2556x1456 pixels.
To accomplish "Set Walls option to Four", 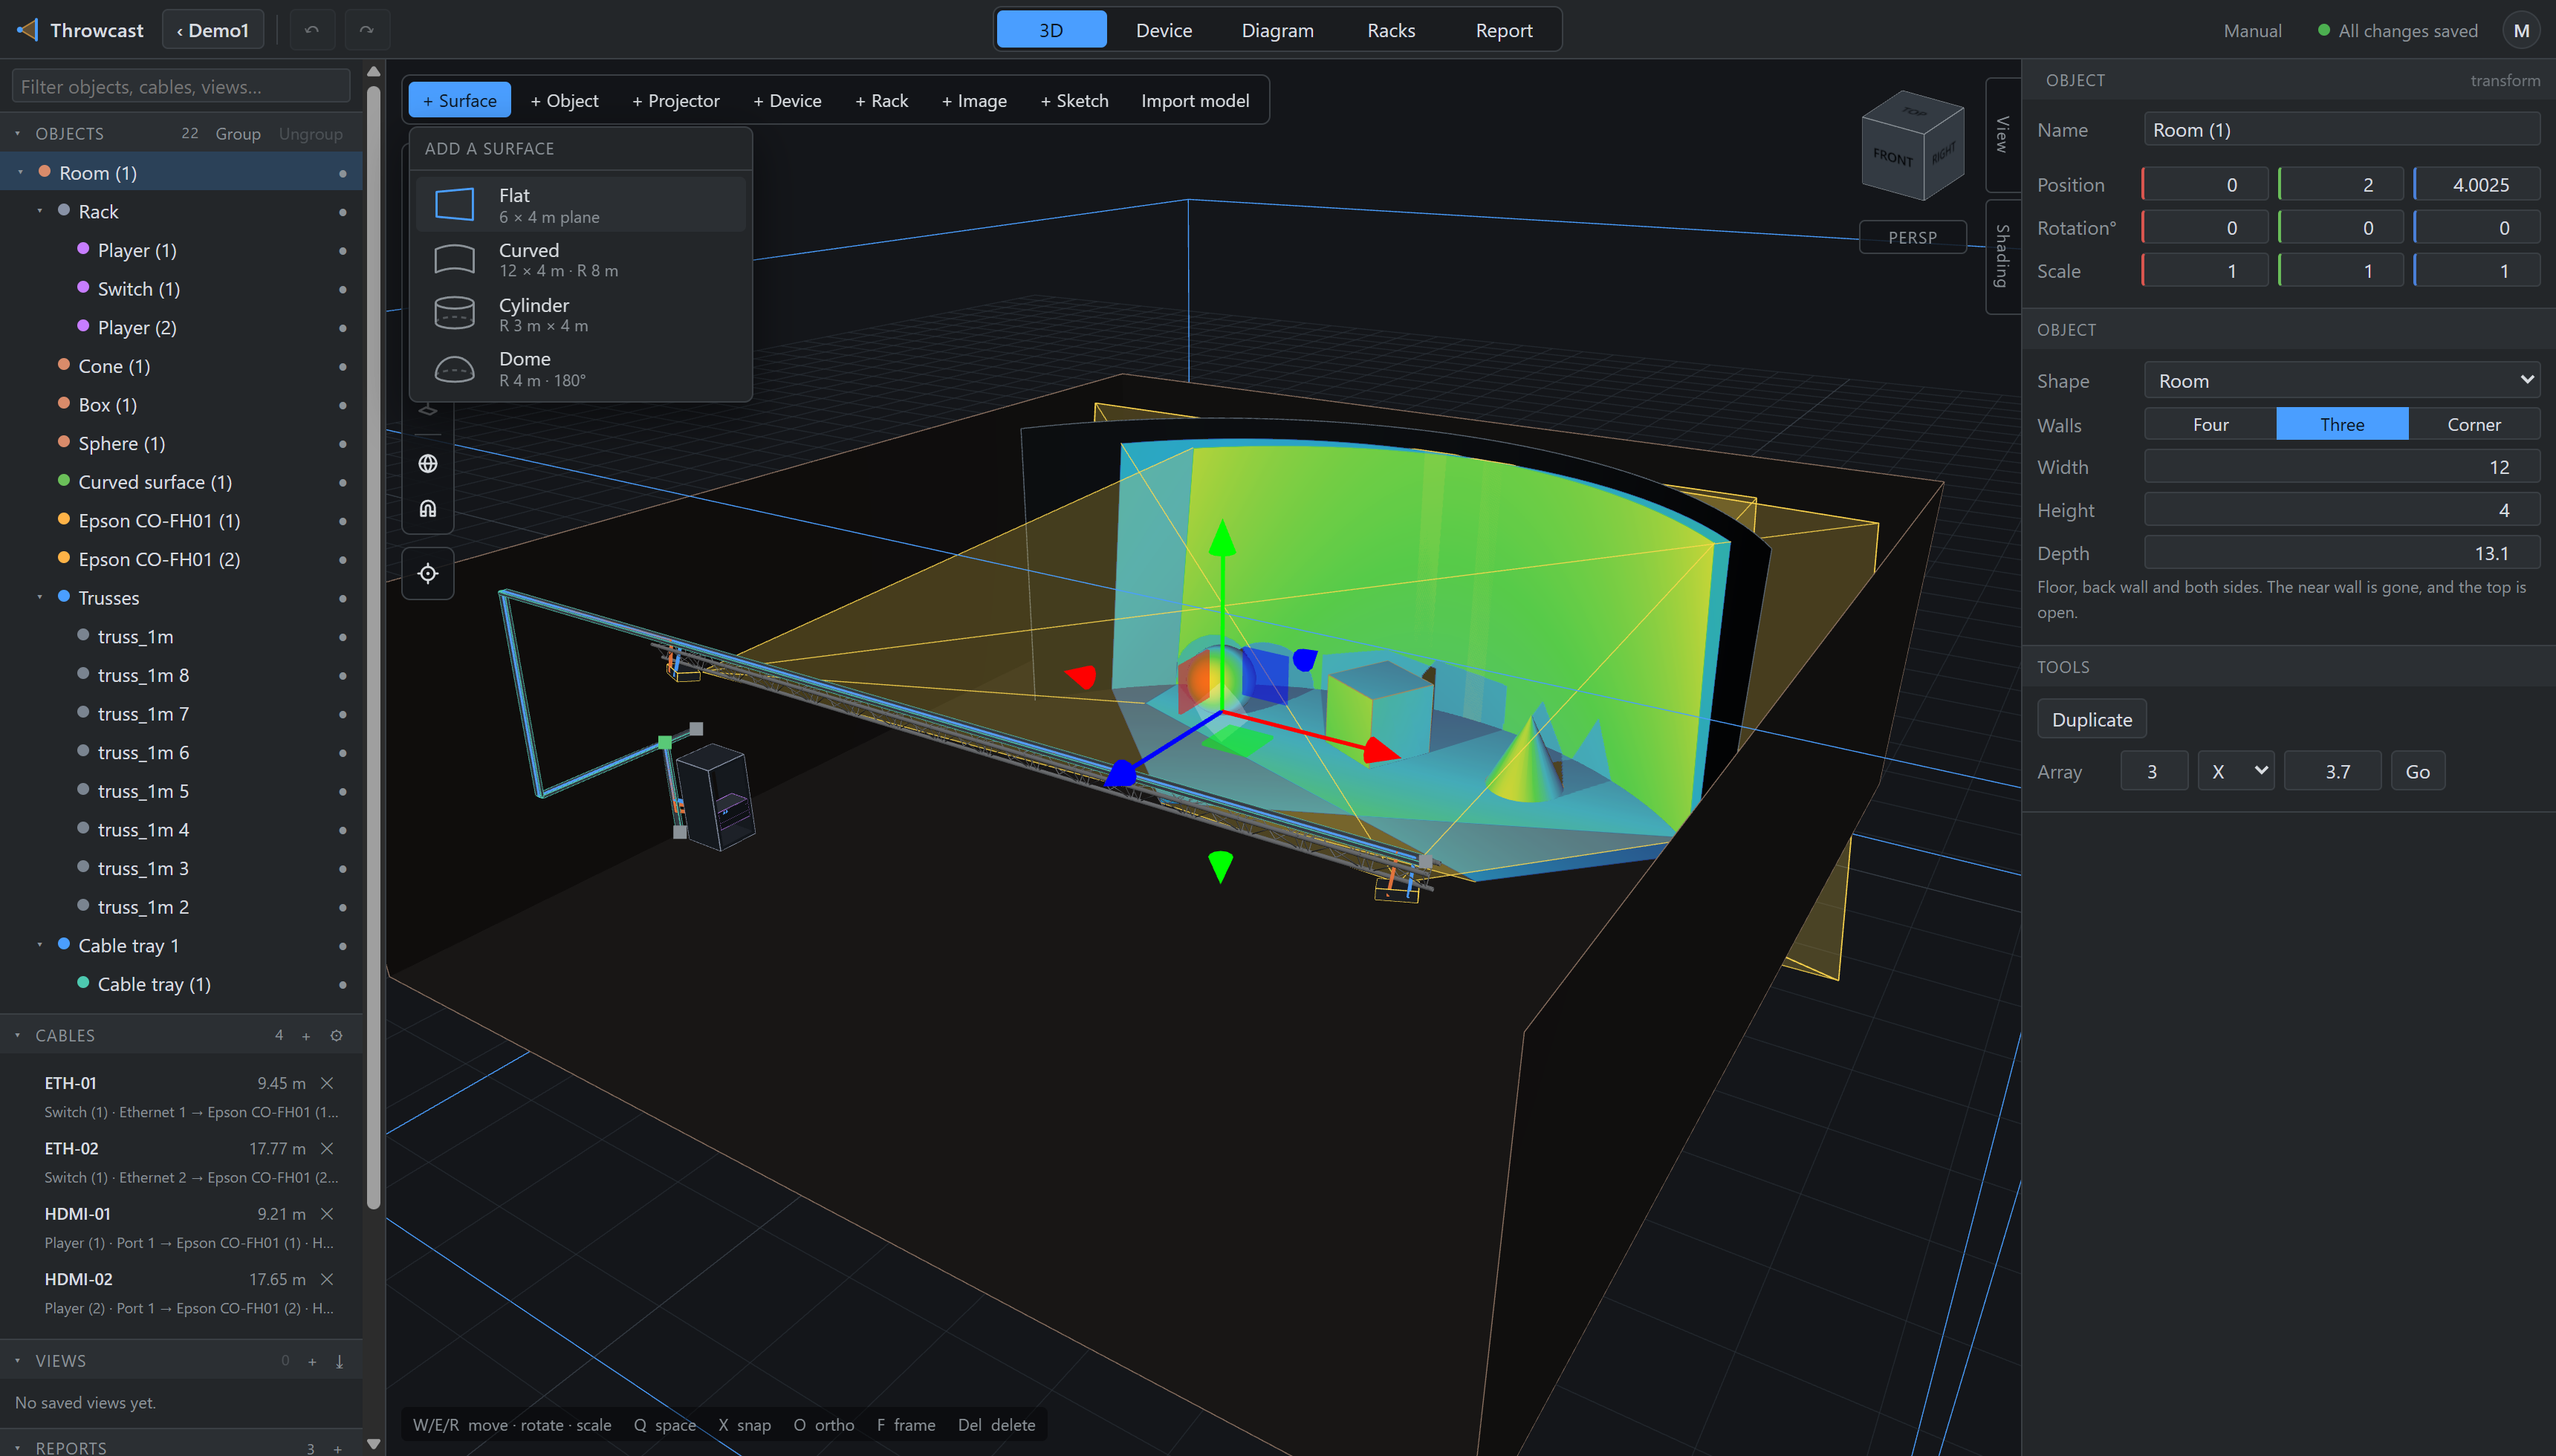I will 2210,424.
